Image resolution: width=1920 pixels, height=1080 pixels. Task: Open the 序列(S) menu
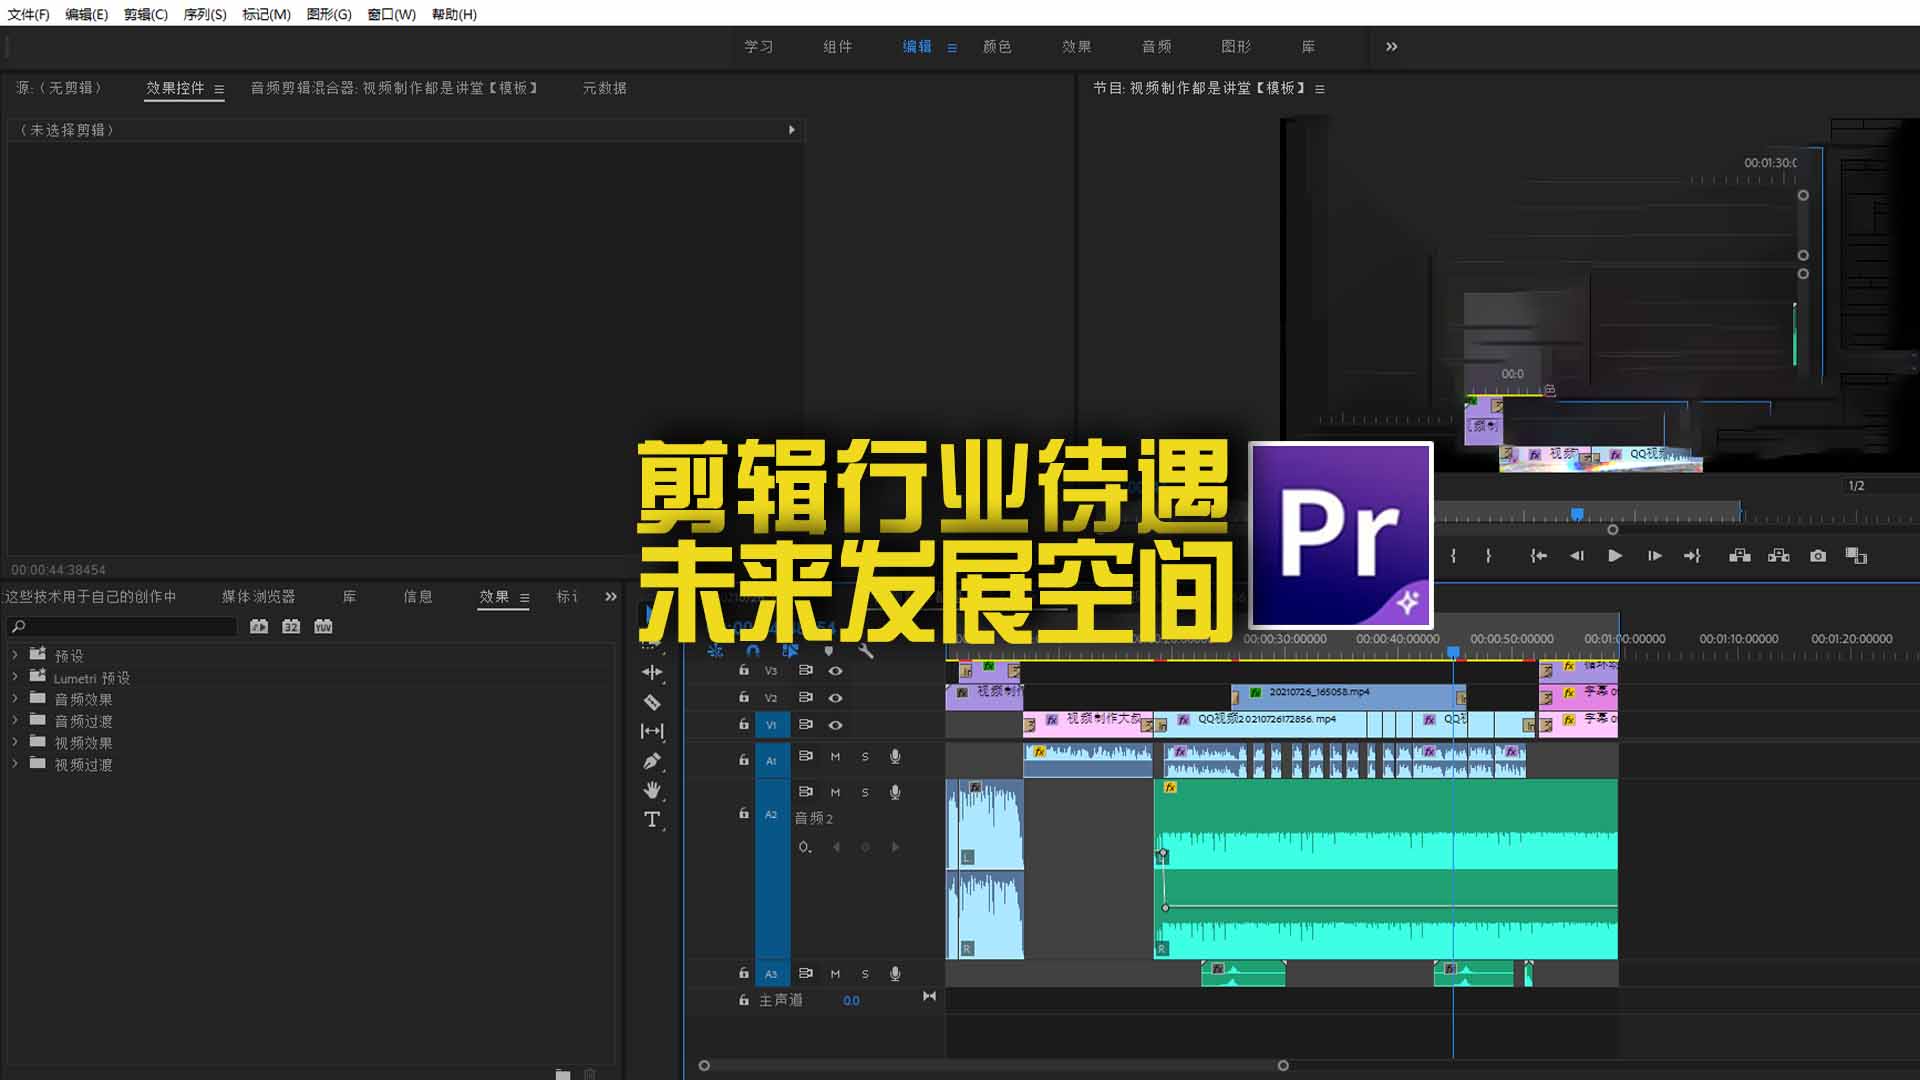pos(204,14)
